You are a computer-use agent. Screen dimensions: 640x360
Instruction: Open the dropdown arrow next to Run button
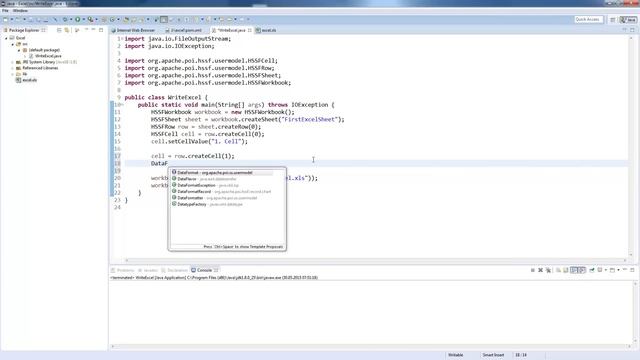[84, 19]
